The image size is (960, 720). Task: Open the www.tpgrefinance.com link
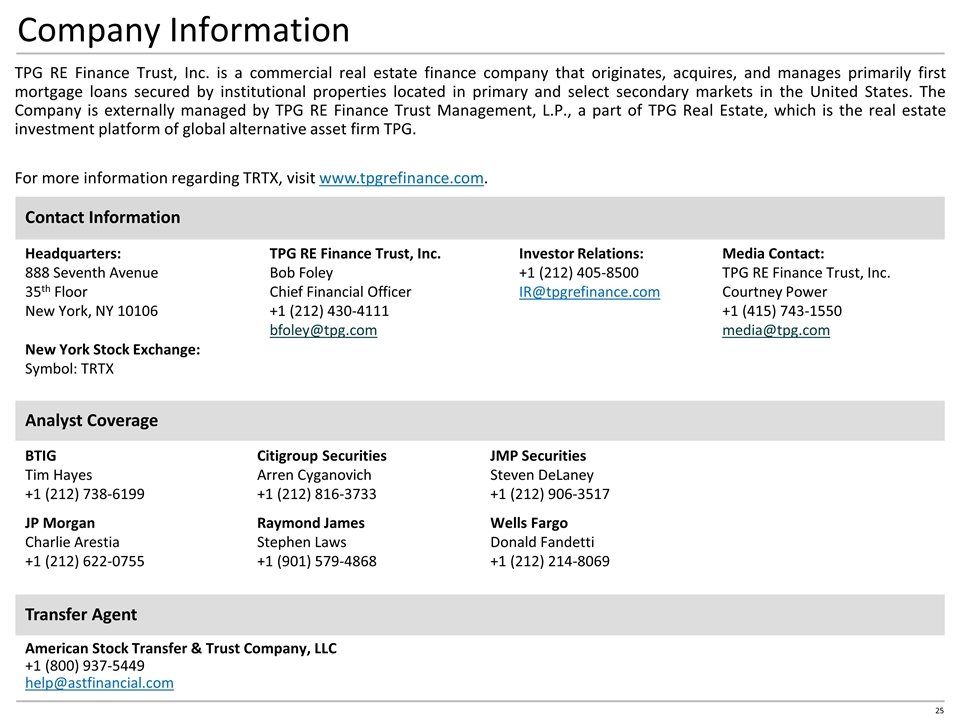pyautogui.click(x=401, y=178)
